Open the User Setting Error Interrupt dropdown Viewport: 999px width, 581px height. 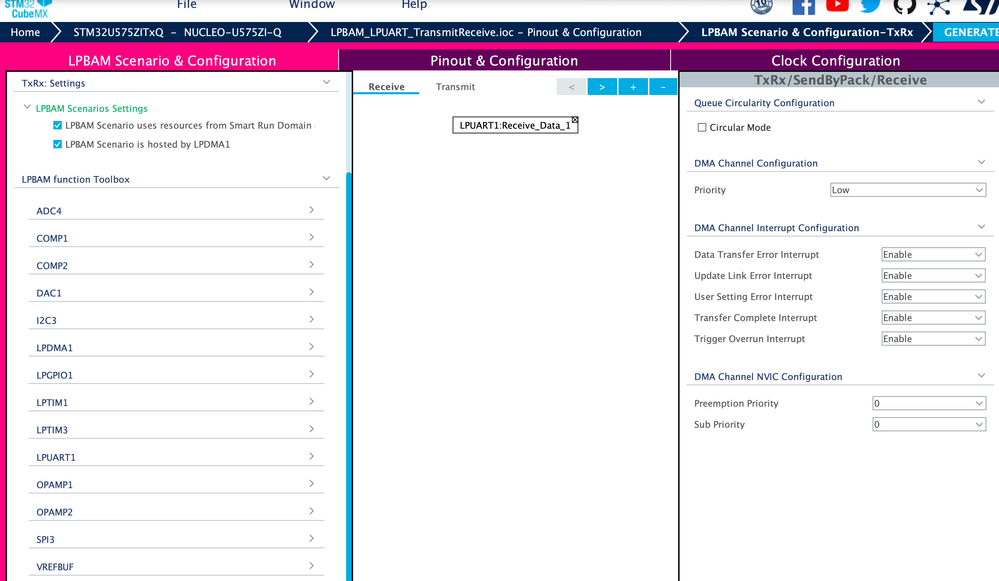click(933, 296)
